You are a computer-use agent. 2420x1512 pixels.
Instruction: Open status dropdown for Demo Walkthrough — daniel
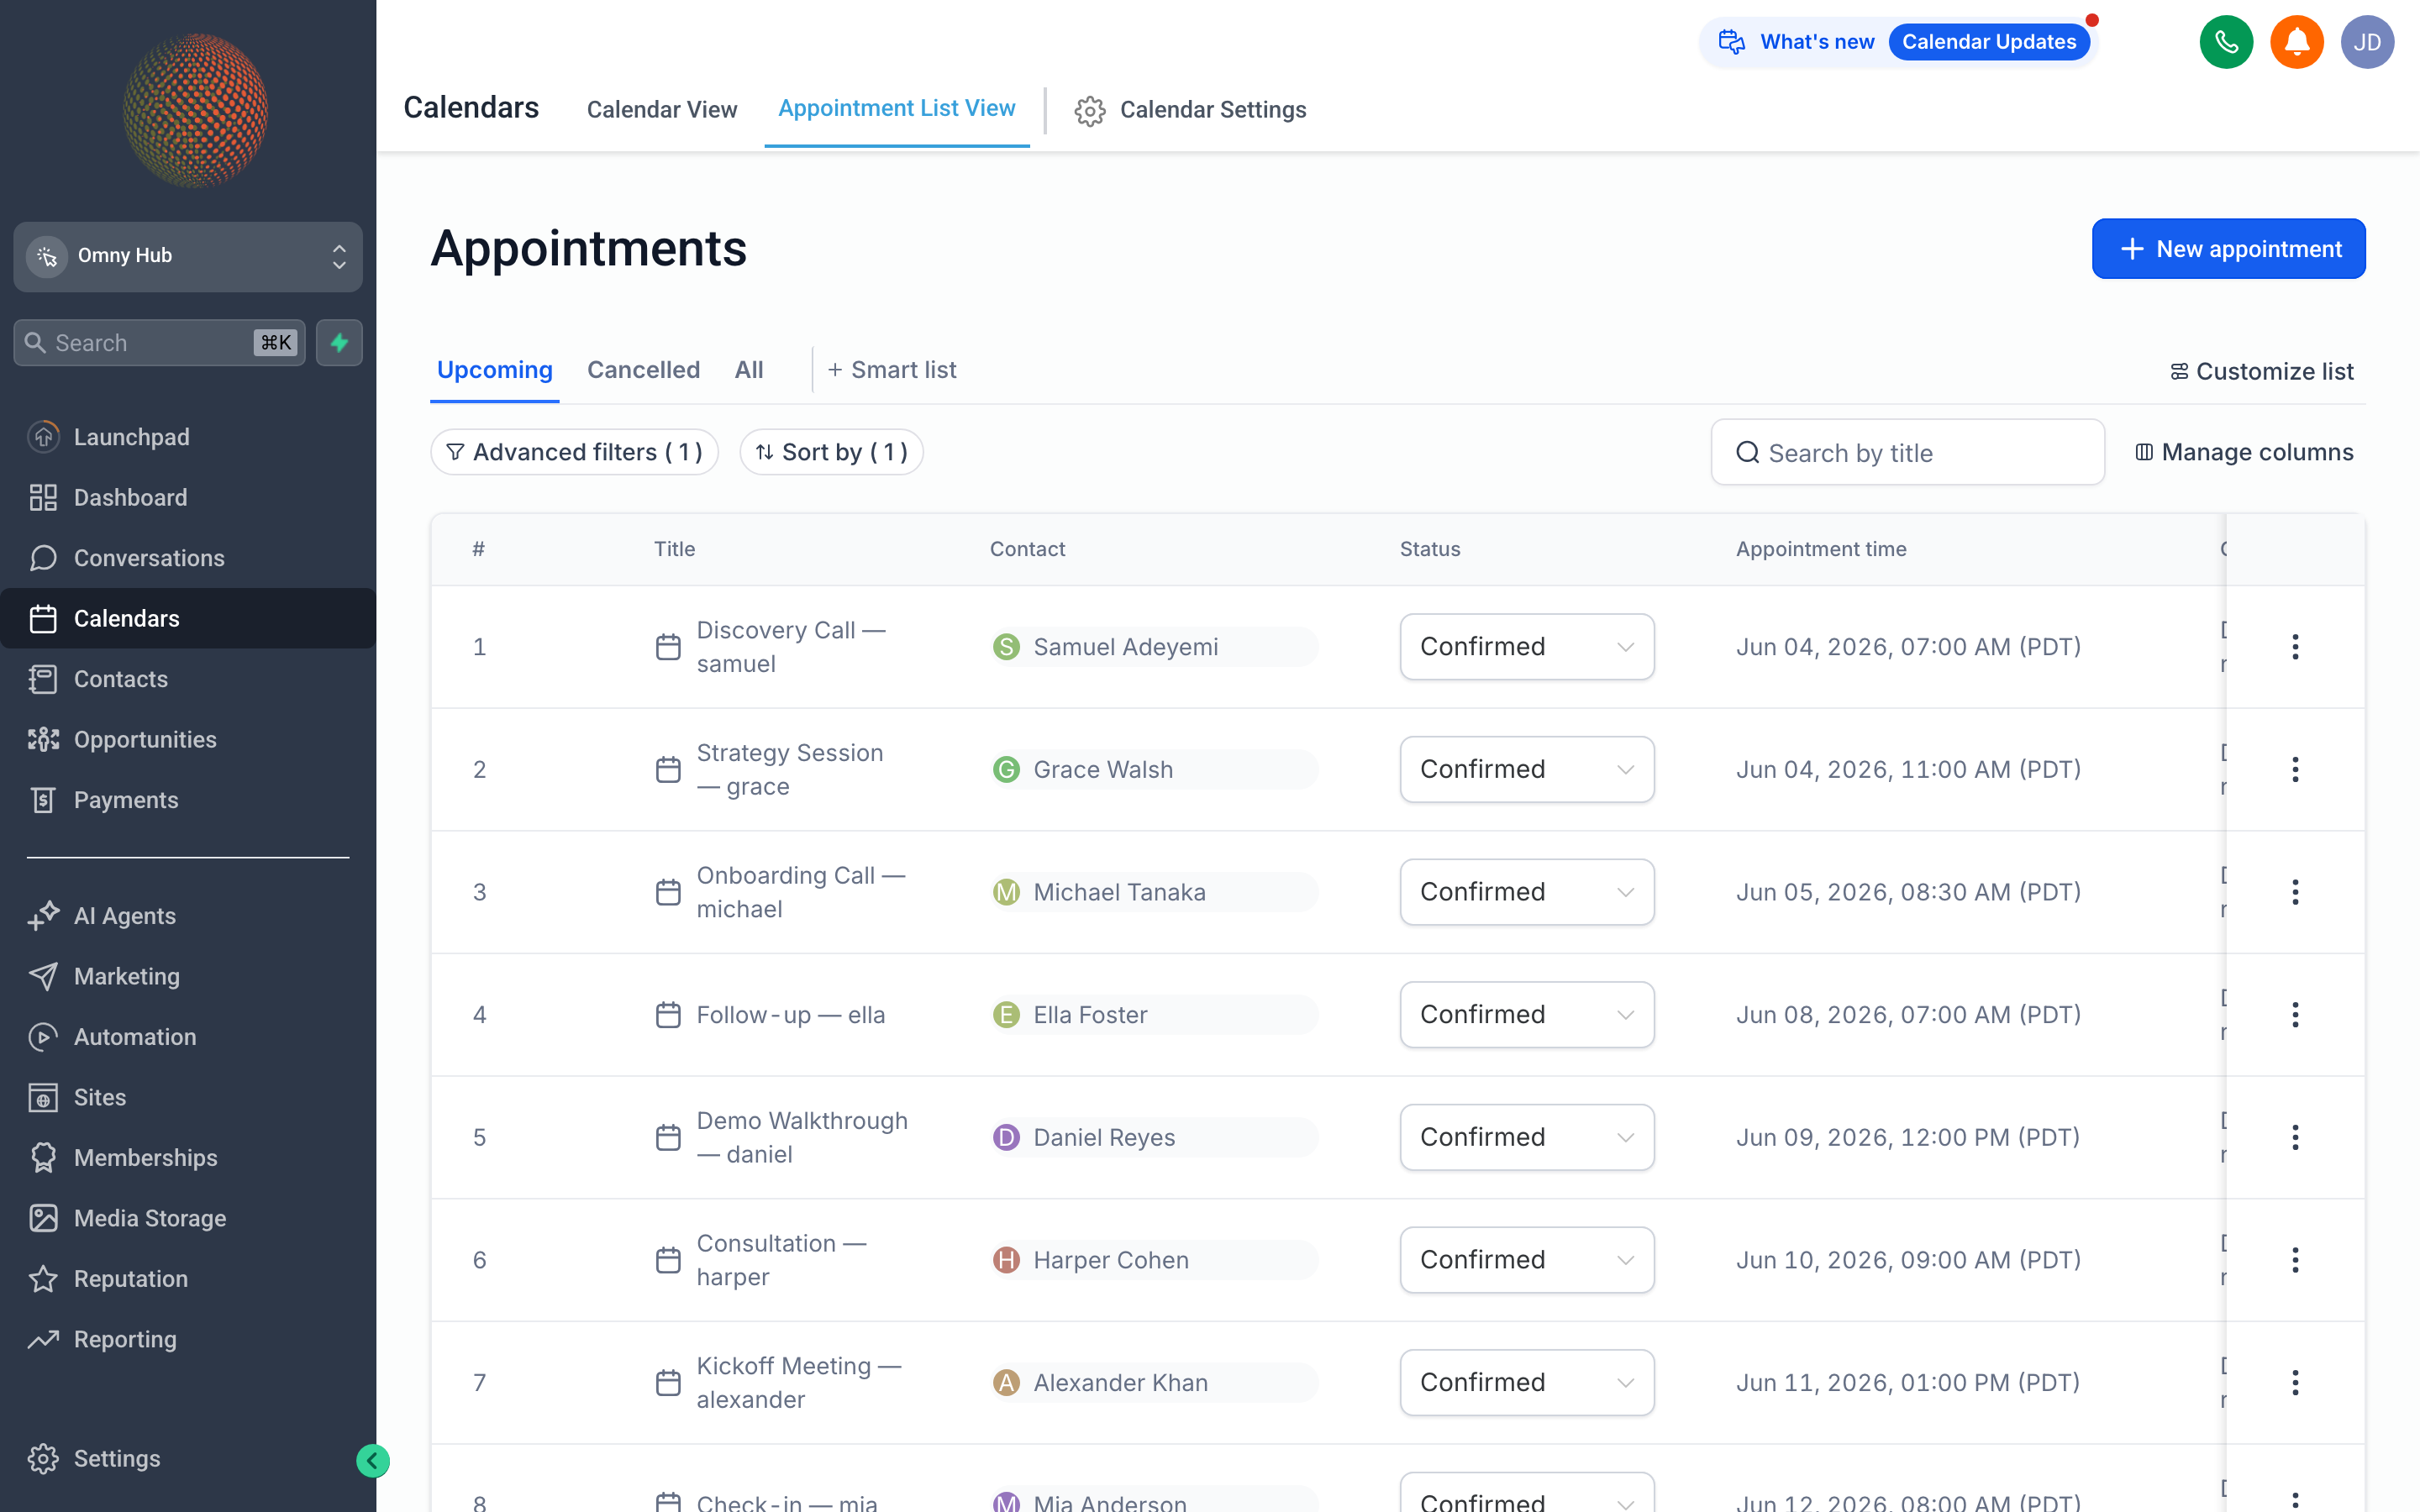1527,1137
